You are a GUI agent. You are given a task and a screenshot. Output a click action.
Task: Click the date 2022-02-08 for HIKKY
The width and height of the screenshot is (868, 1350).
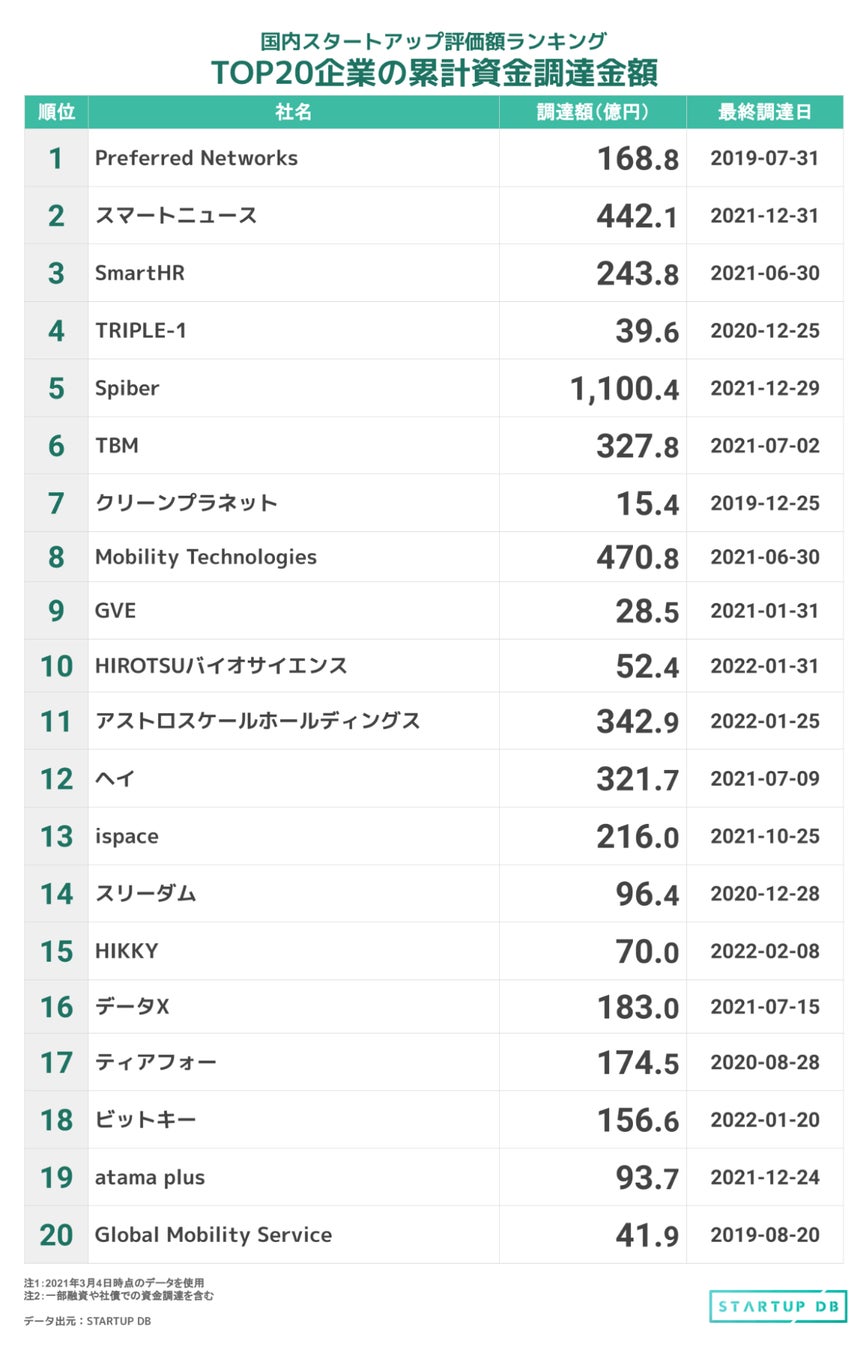click(x=764, y=951)
